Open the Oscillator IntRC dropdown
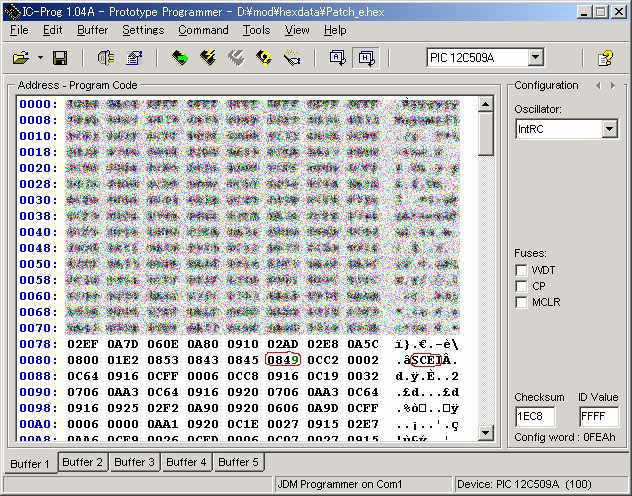Viewport: 632px width, 496px height. coord(609,129)
